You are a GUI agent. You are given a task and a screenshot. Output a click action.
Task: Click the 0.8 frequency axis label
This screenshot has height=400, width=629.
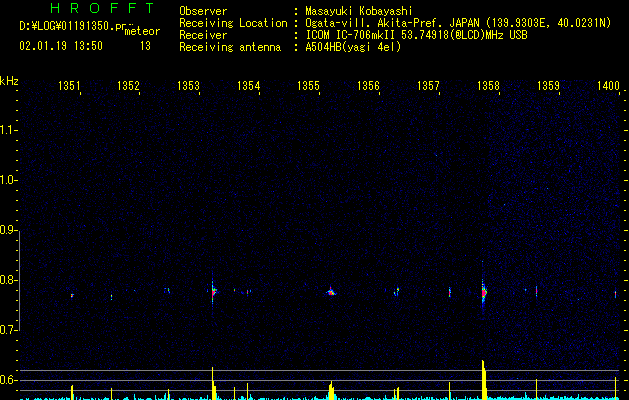[9, 280]
